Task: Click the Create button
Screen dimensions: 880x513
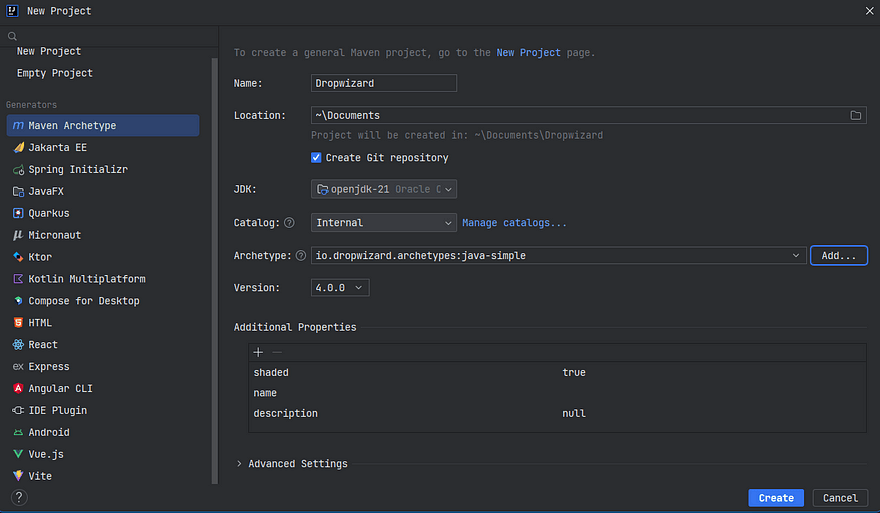Action: click(775, 497)
